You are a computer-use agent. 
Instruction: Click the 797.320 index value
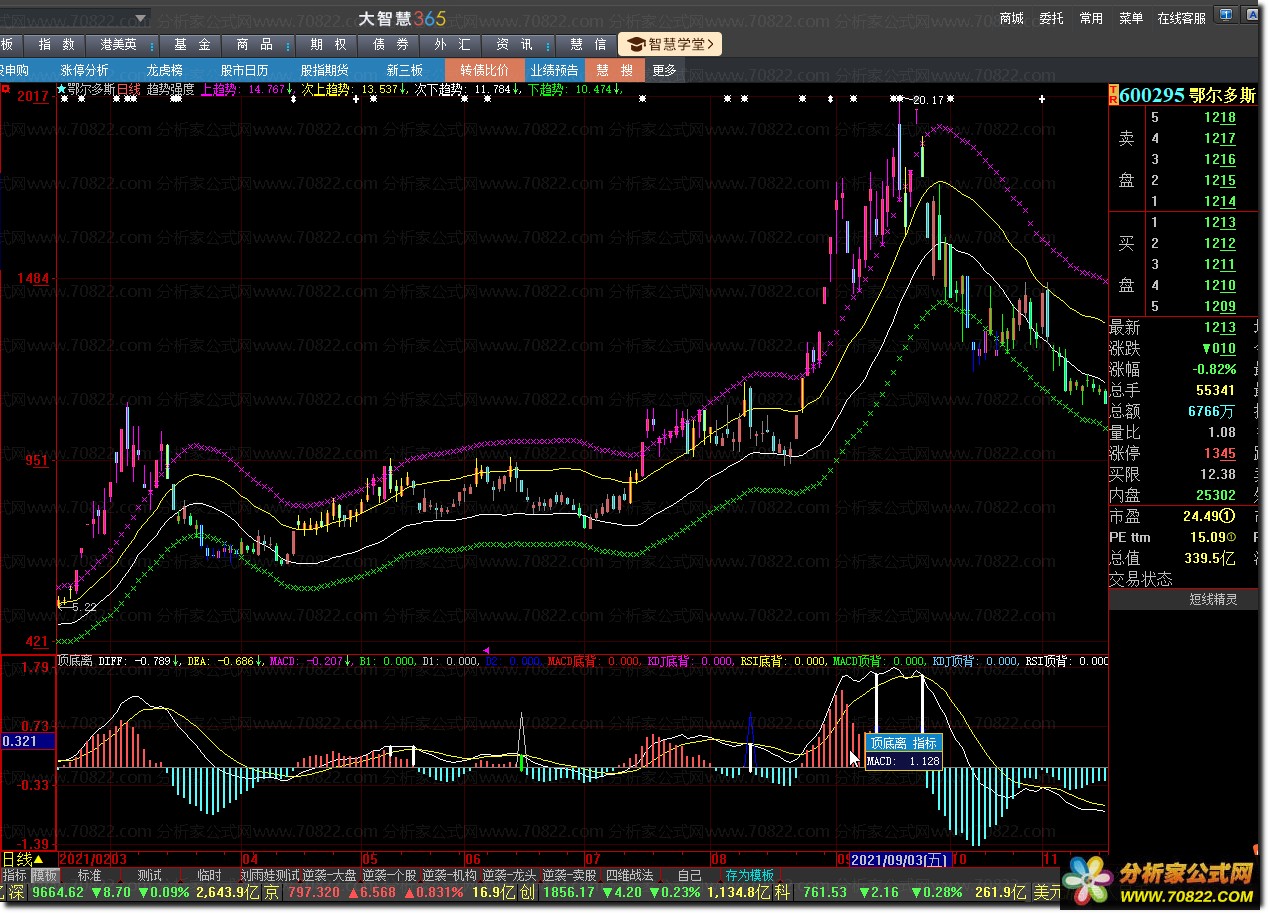pos(314,892)
